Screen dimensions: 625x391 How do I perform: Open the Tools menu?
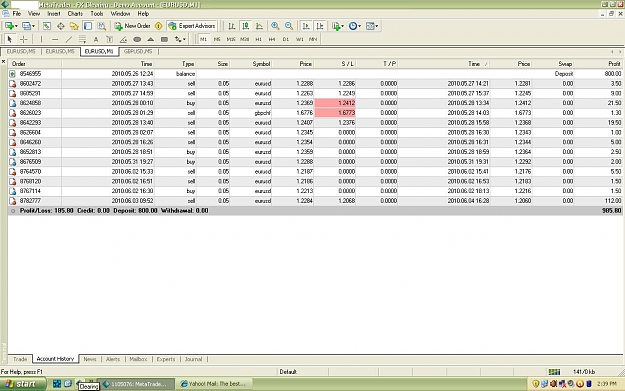point(97,14)
